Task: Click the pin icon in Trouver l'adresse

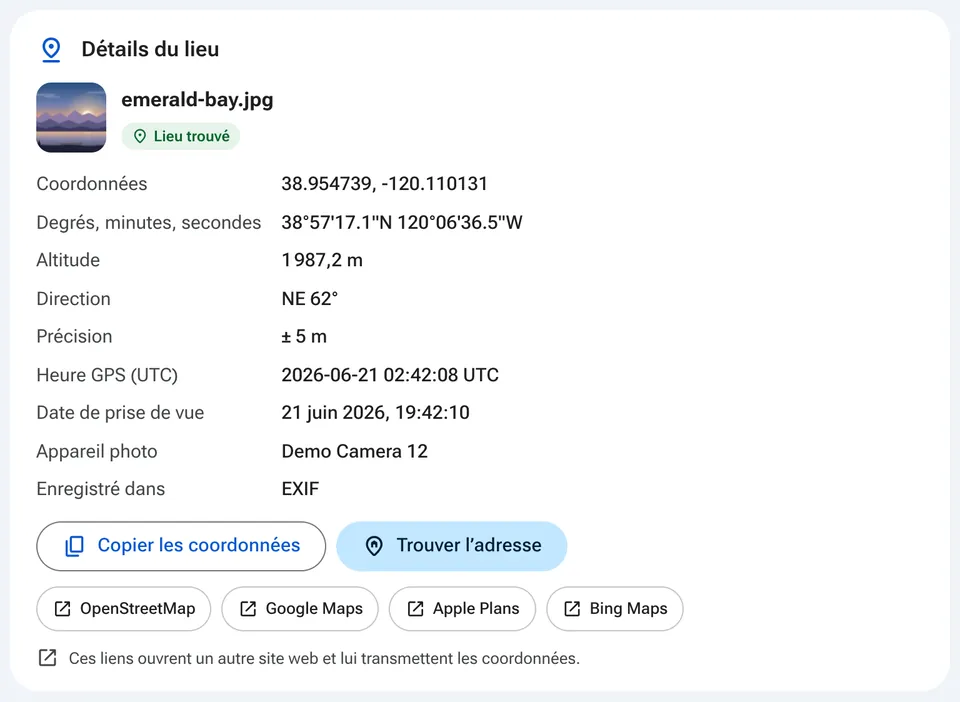Action: click(374, 546)
